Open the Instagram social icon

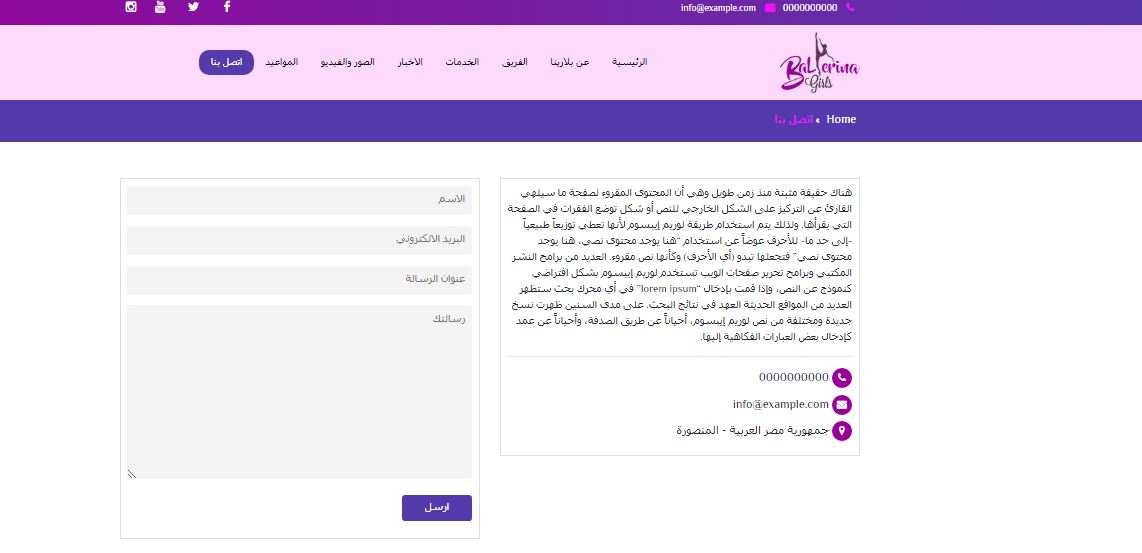131,7
